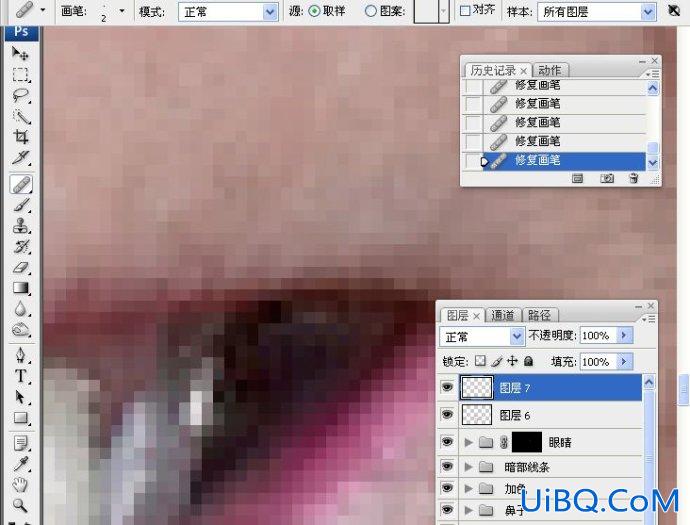This screenshot has width=690, height=525.
Task: Select the Hand tool
Action: coord(21,485)
